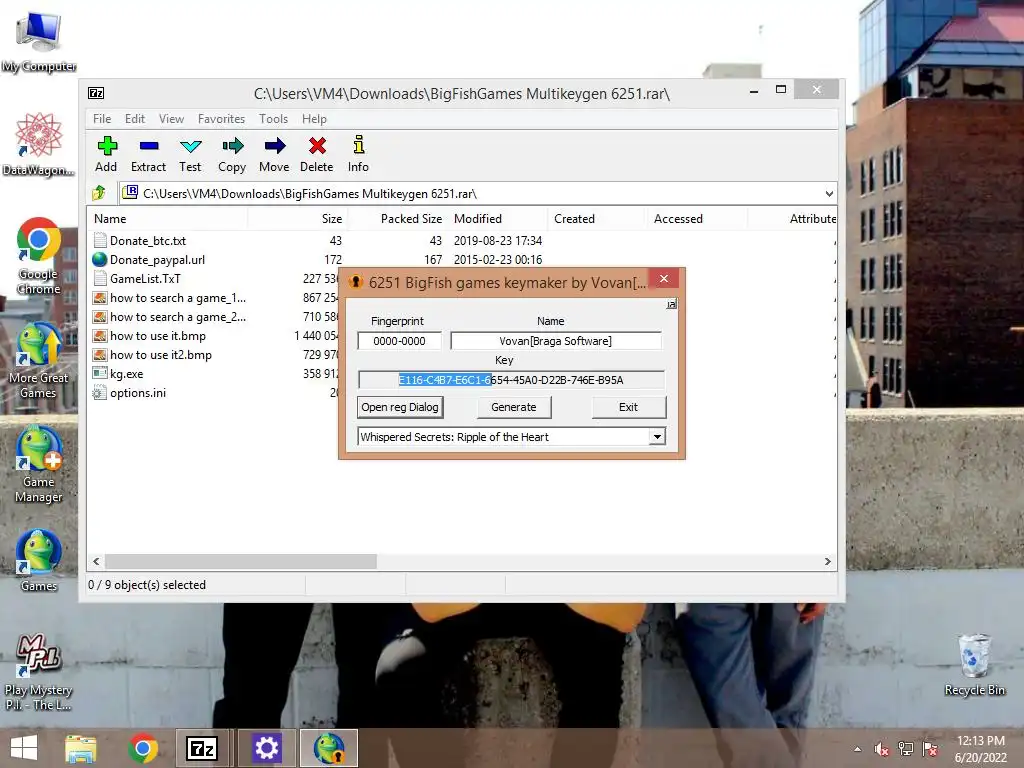Viewport: 1024px width, 768px height.
Task: Open More Great Games desktop shortcut
Action: (39, 360)
